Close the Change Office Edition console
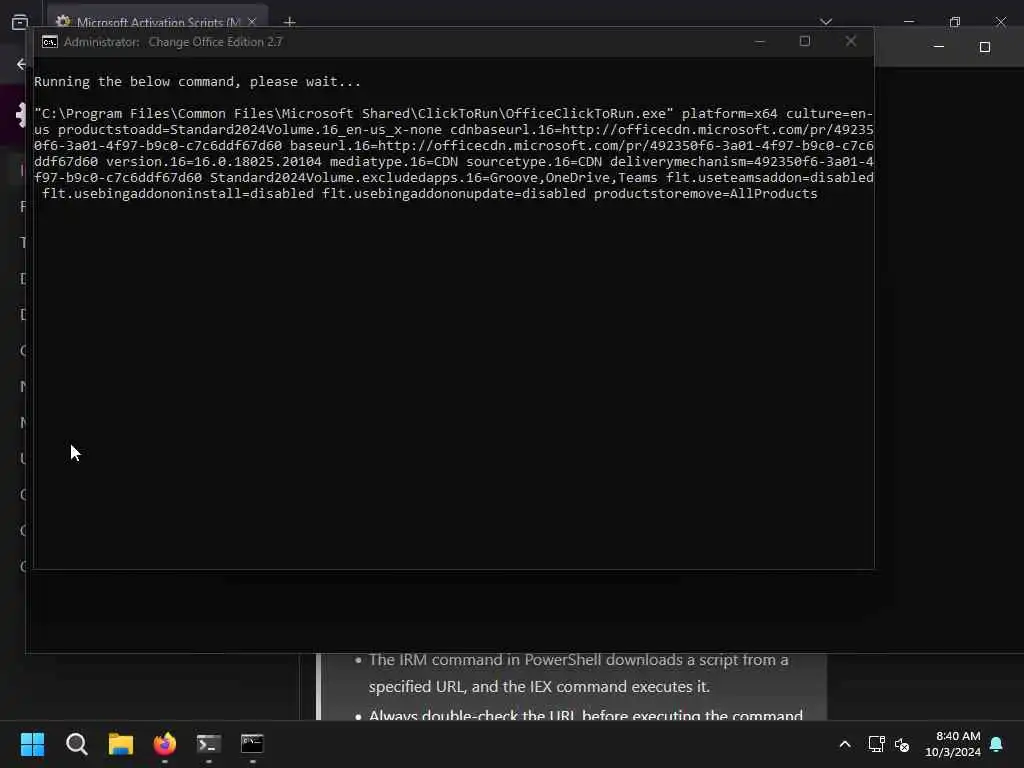This screenshot has height=768, width=1024. pos(850,42)
